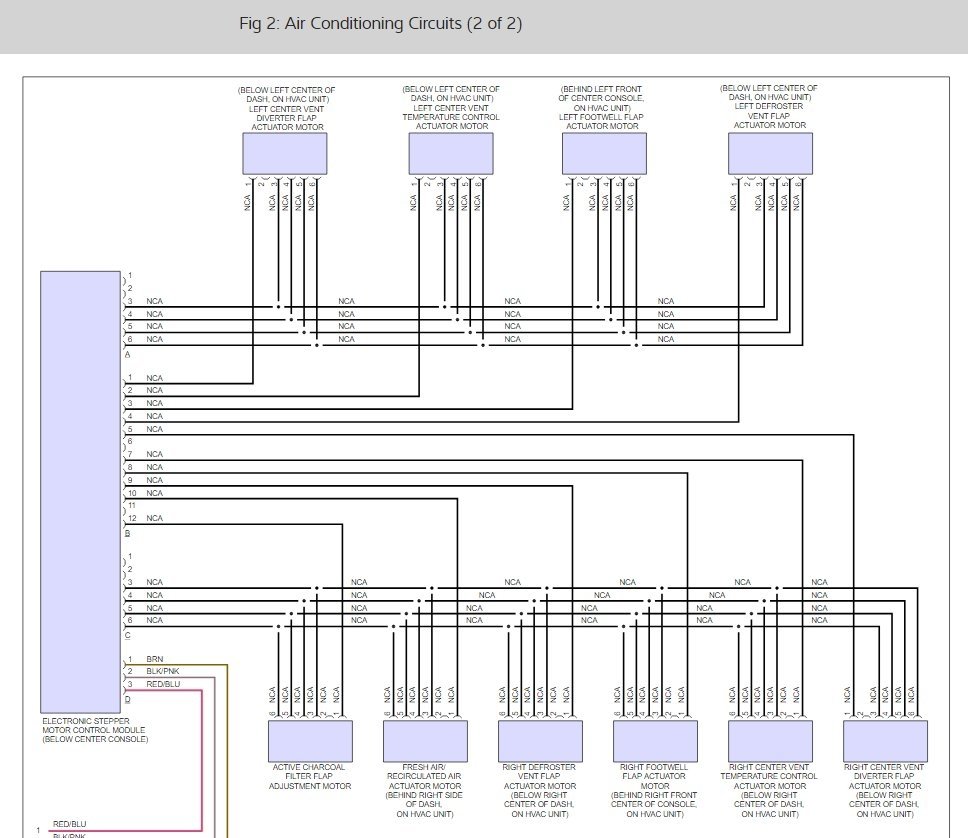
Task: Click the RED/BLU wire label on connector D pin 3
Action: point(163,684)
